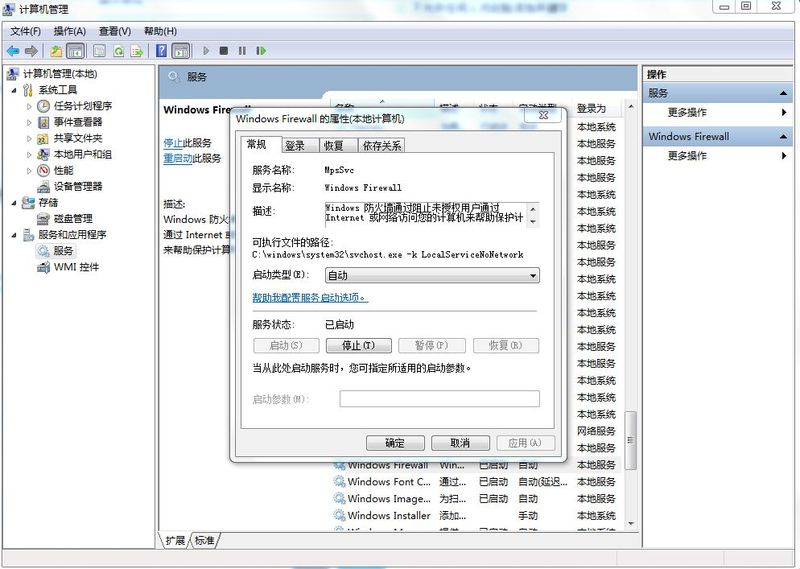Image resolution: width=800 pixels, height=569 pixels.
Task: Open the 启动类型 dropdown
Action: 432,275
